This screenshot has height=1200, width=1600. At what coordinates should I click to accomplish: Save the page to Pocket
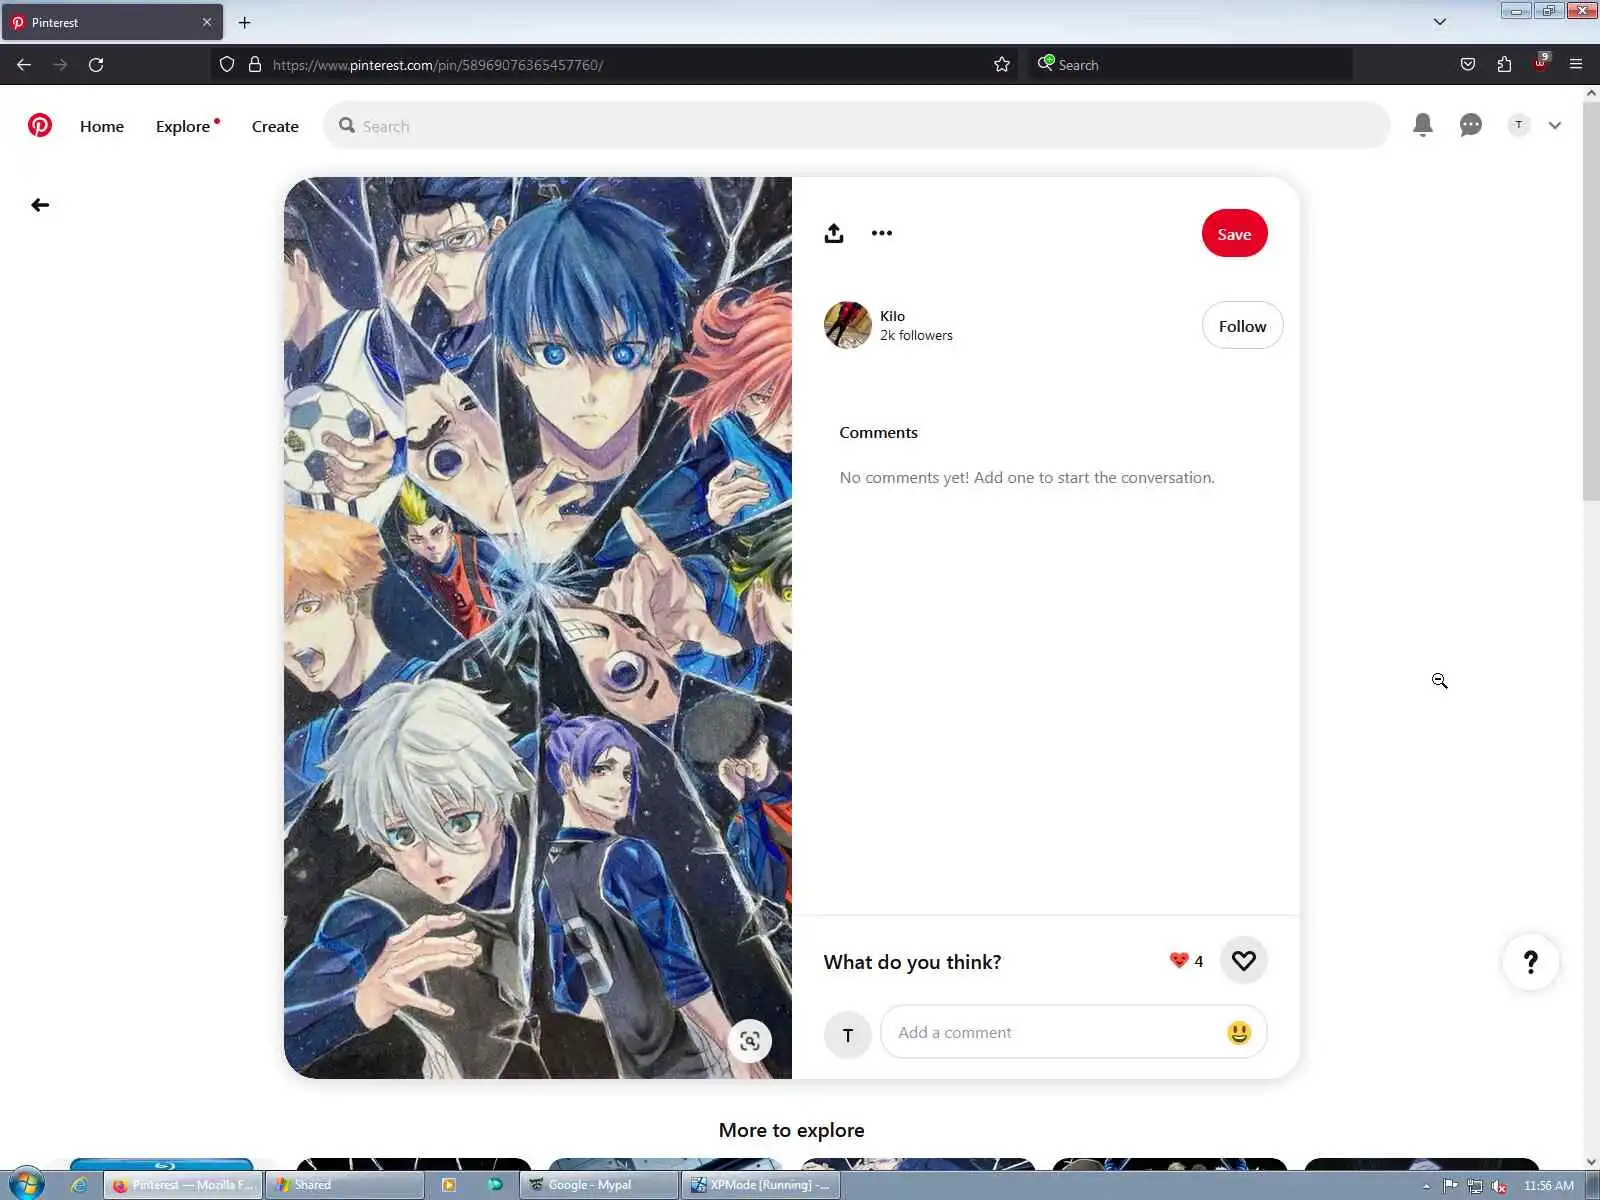tap(1468, 65)
